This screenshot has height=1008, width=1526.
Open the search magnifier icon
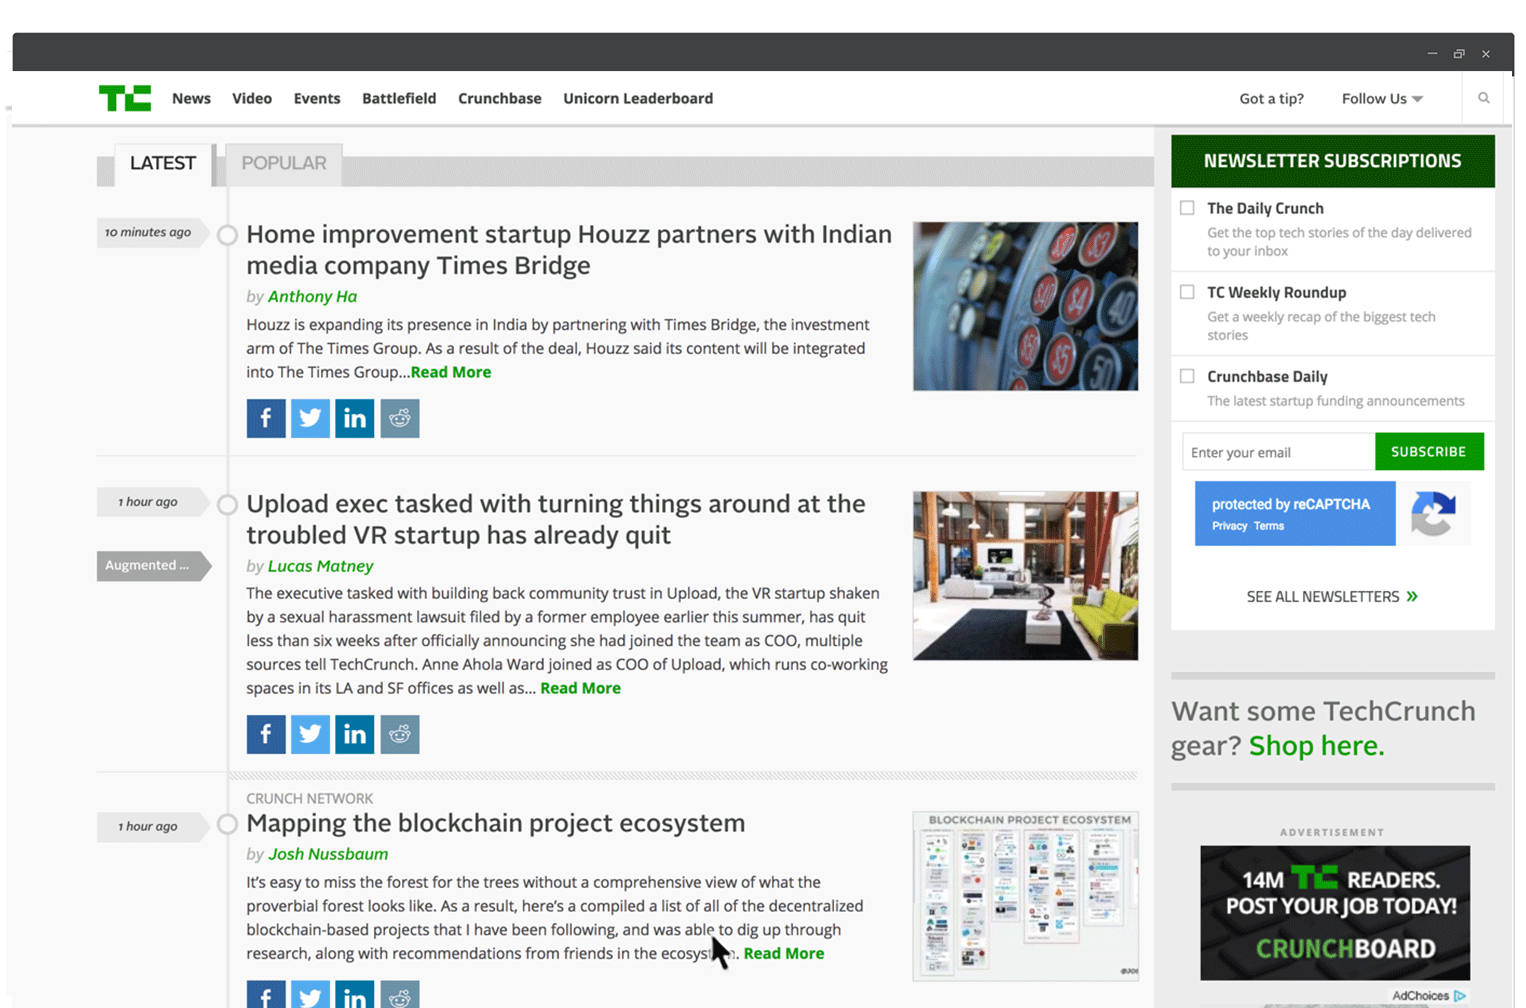1484,98
